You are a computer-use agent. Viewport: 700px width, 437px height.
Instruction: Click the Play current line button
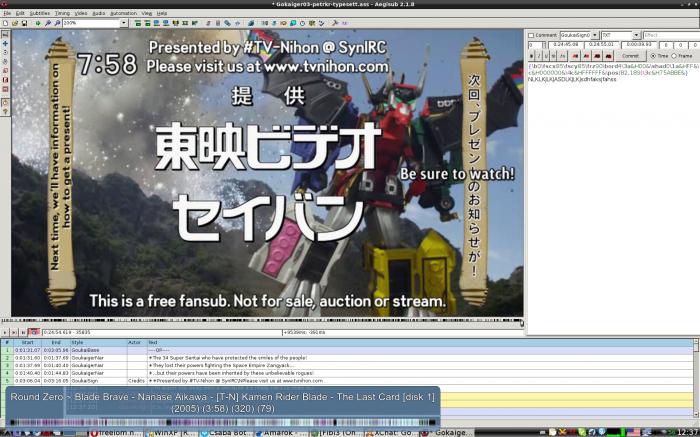tap(14, 332)
